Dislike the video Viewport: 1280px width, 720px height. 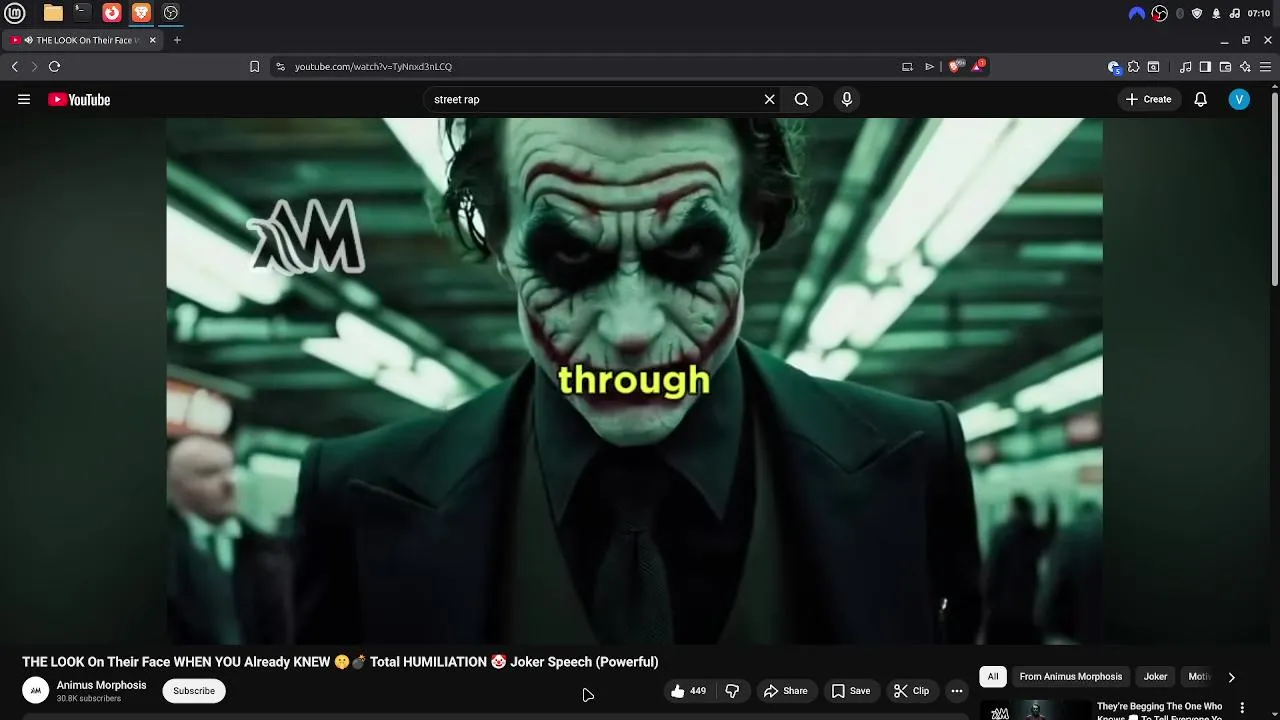(x=733, y=690)
